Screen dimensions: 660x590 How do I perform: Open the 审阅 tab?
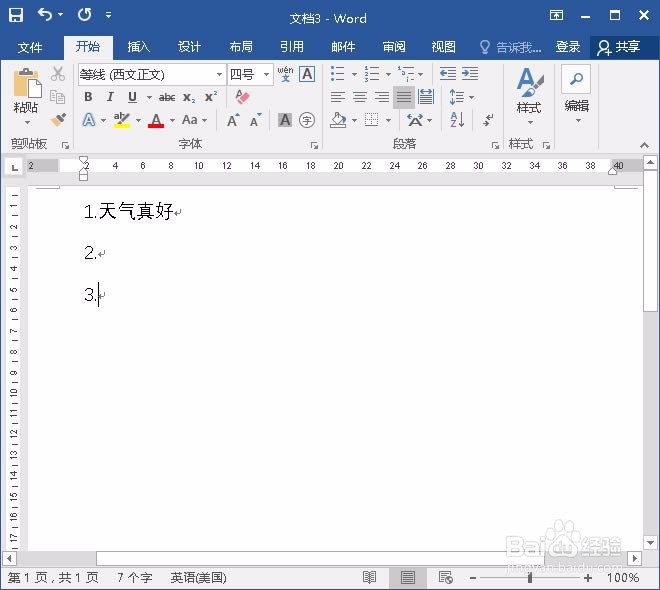point(394,47)
